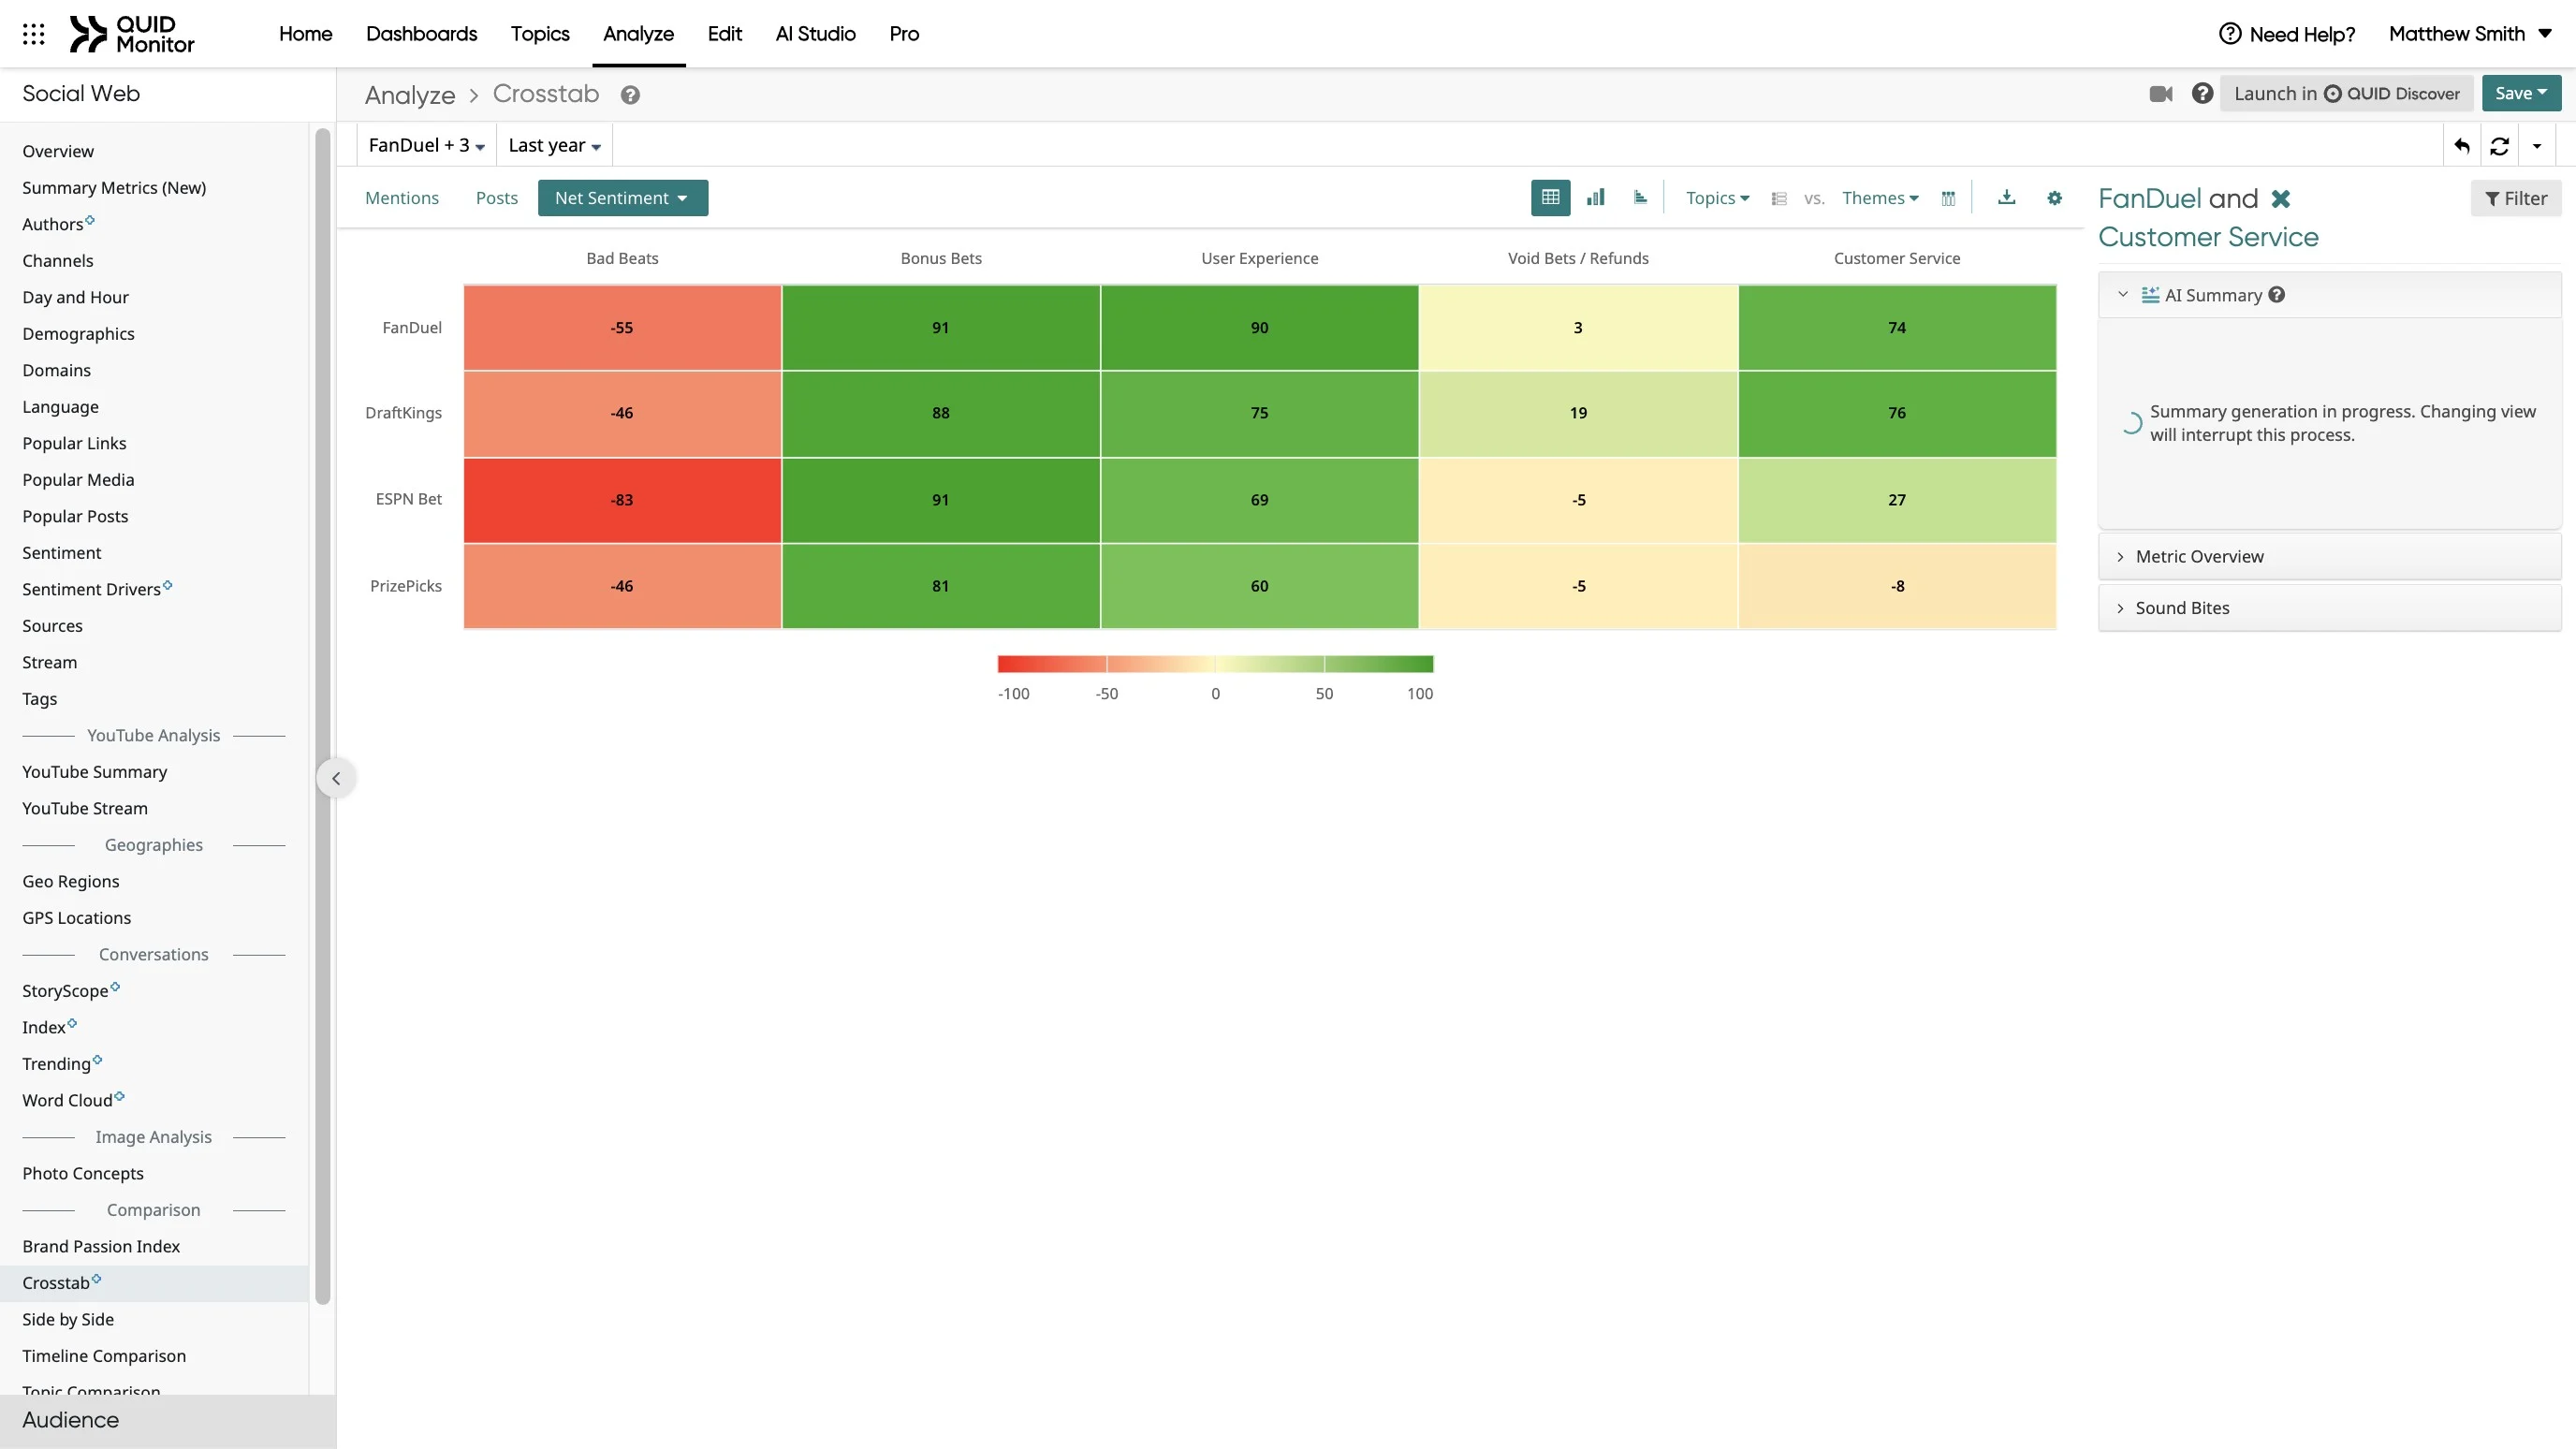The width and height of the screenshot is (2576, 1449).
Task: Click the sentiment color scale legend
Action: point(1215,664)
